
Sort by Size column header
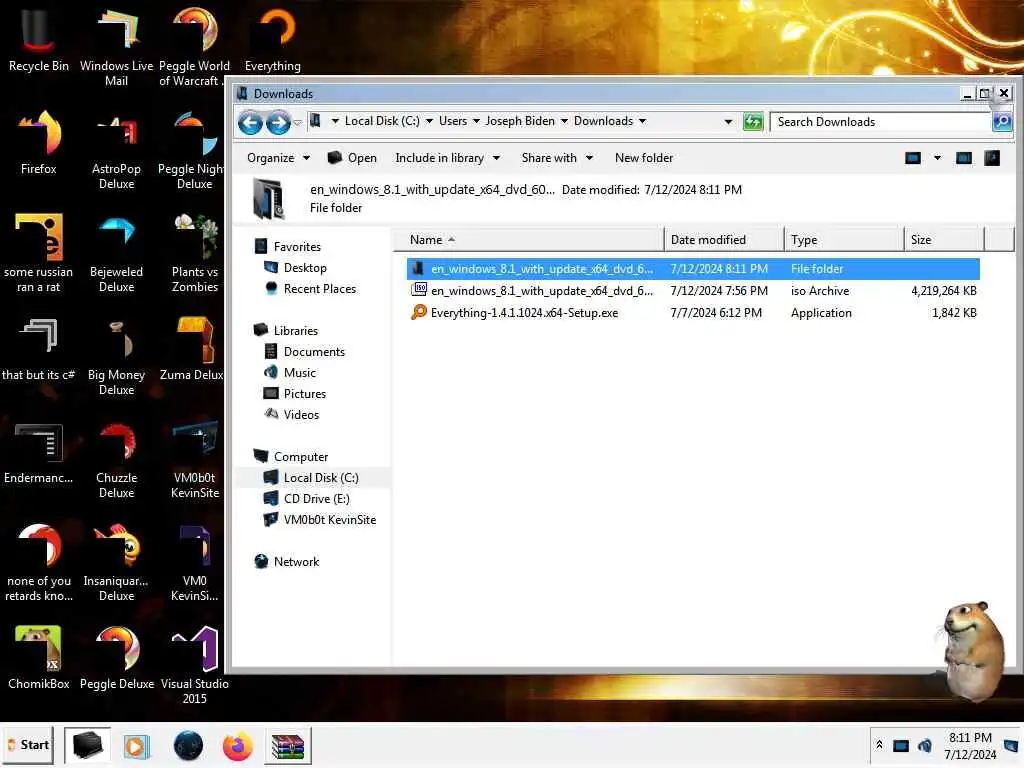point(944,240)
